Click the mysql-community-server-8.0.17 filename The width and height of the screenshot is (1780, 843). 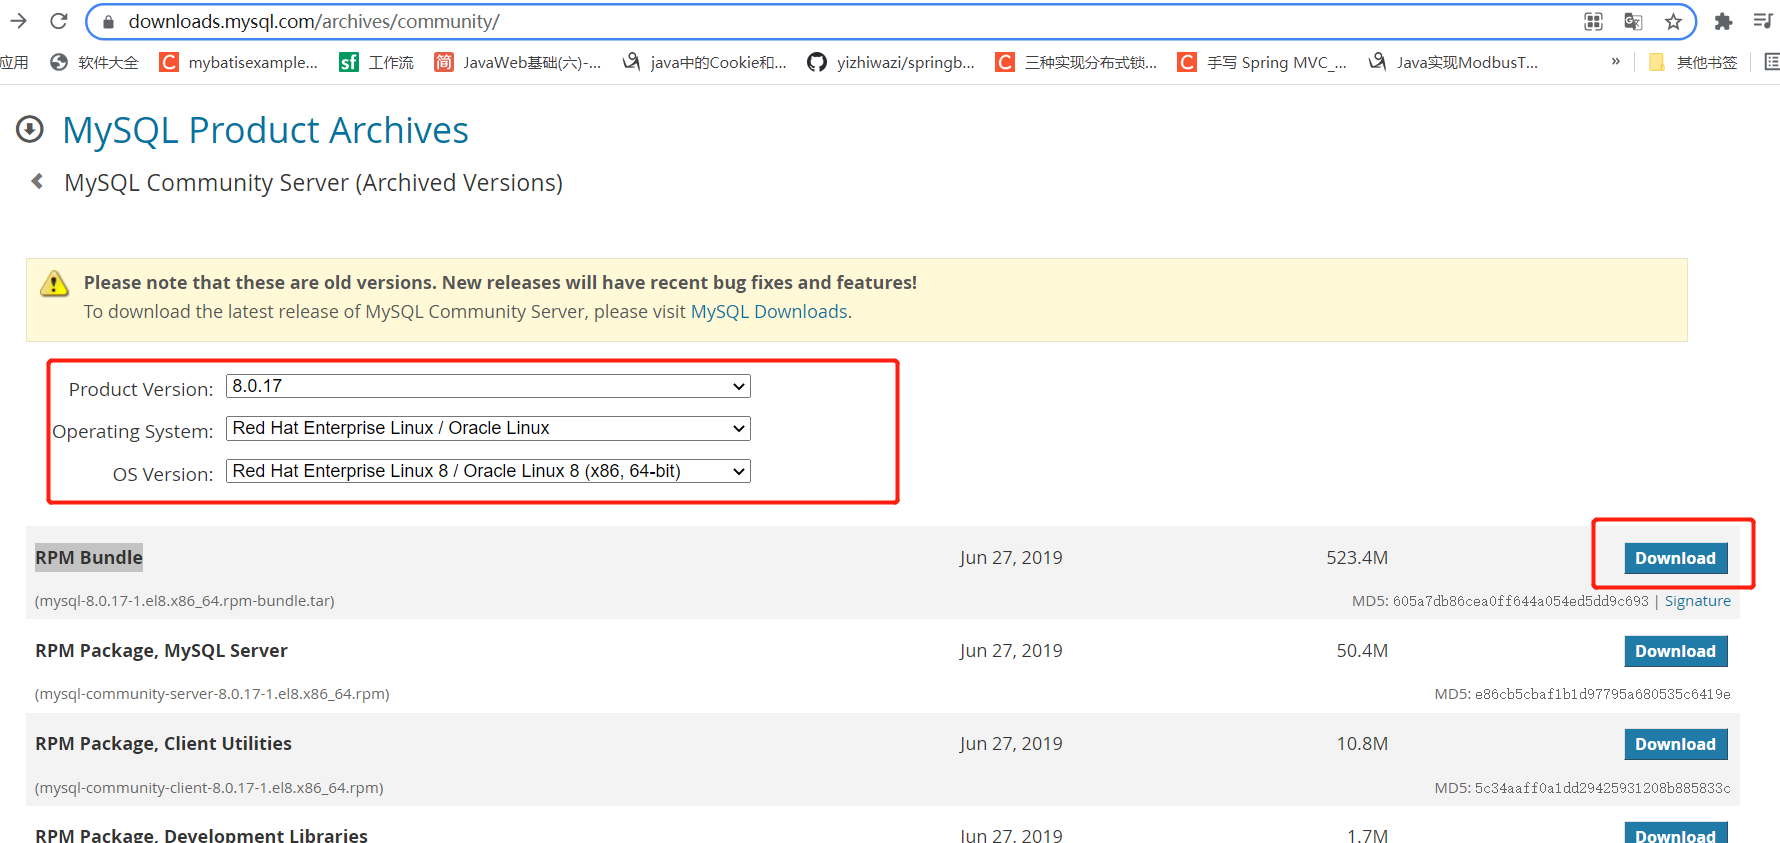212,694
